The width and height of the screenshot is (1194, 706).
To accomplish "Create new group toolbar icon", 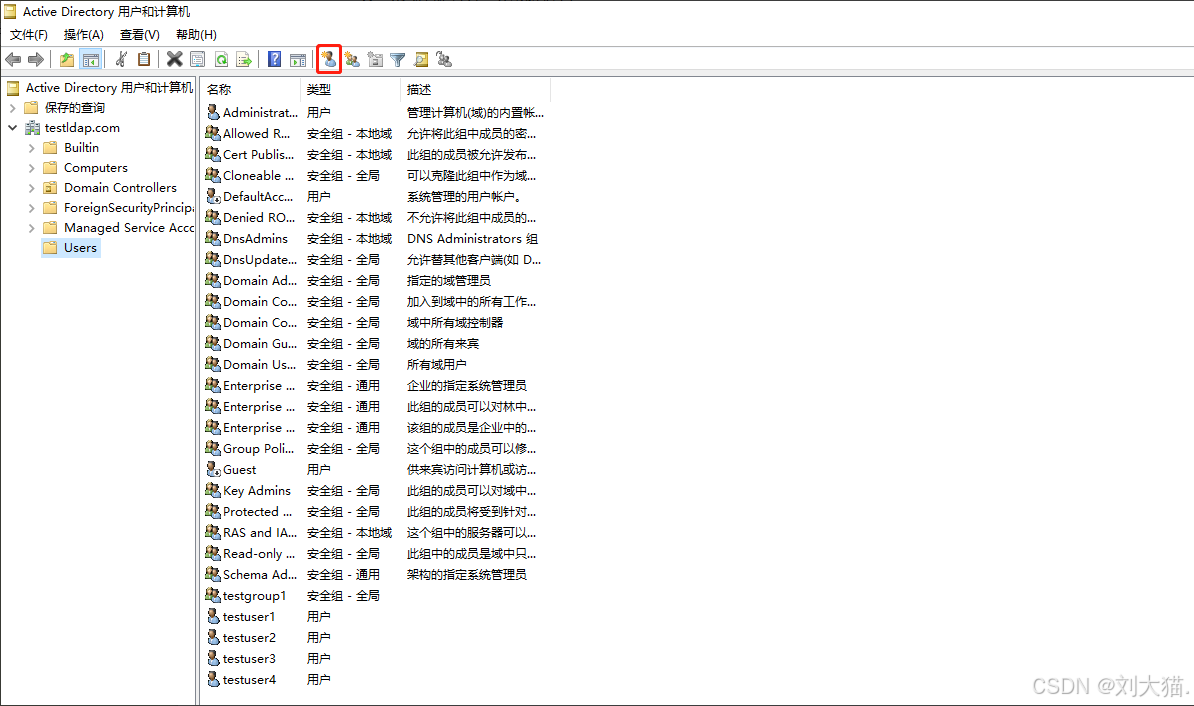I will coord(352,59).
